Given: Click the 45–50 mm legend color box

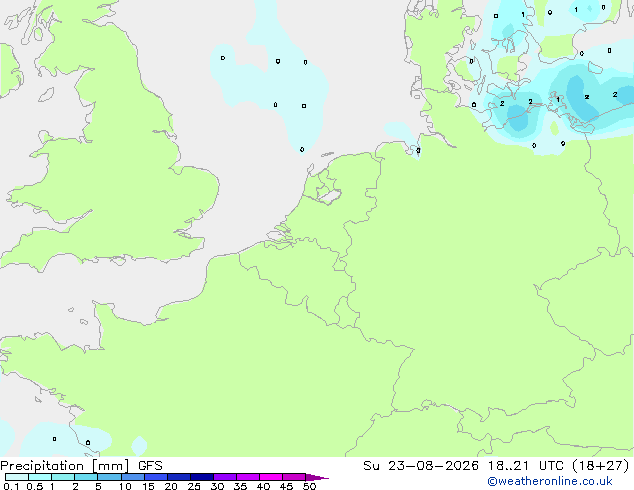Looking at the screenshot, I should tap(294, 477).
